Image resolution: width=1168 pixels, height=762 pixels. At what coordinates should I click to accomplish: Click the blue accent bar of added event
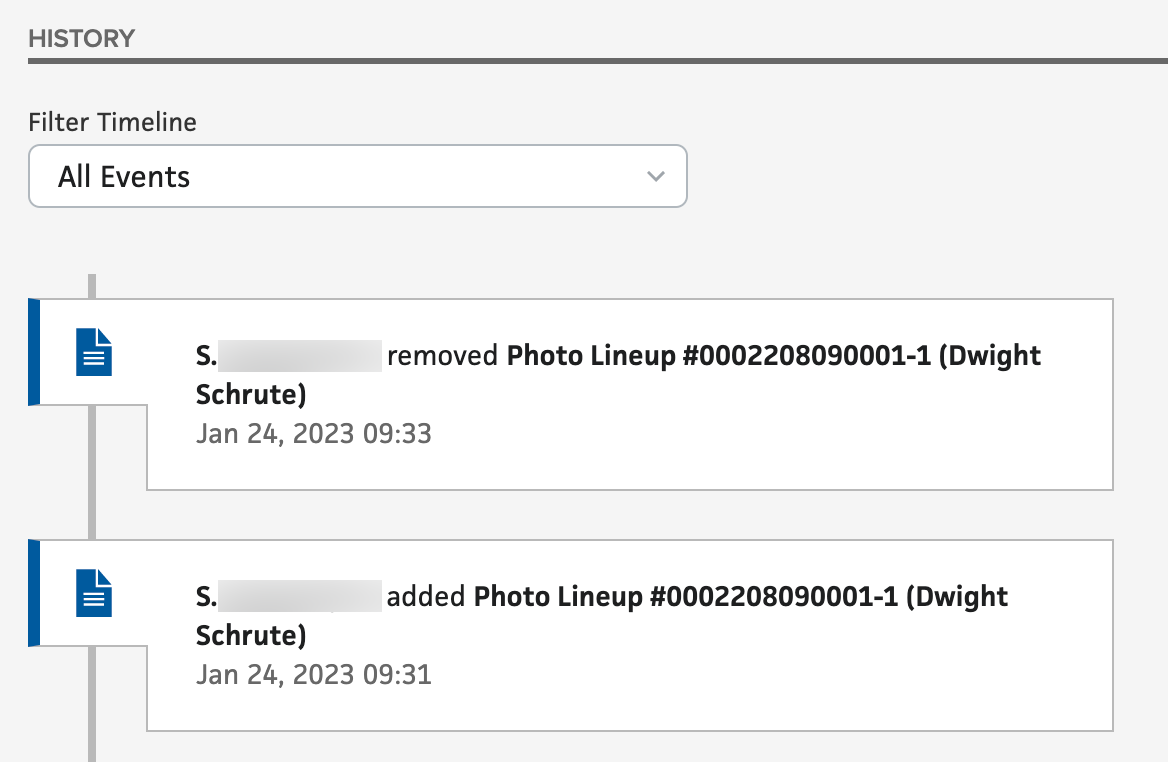pos(33,593)
